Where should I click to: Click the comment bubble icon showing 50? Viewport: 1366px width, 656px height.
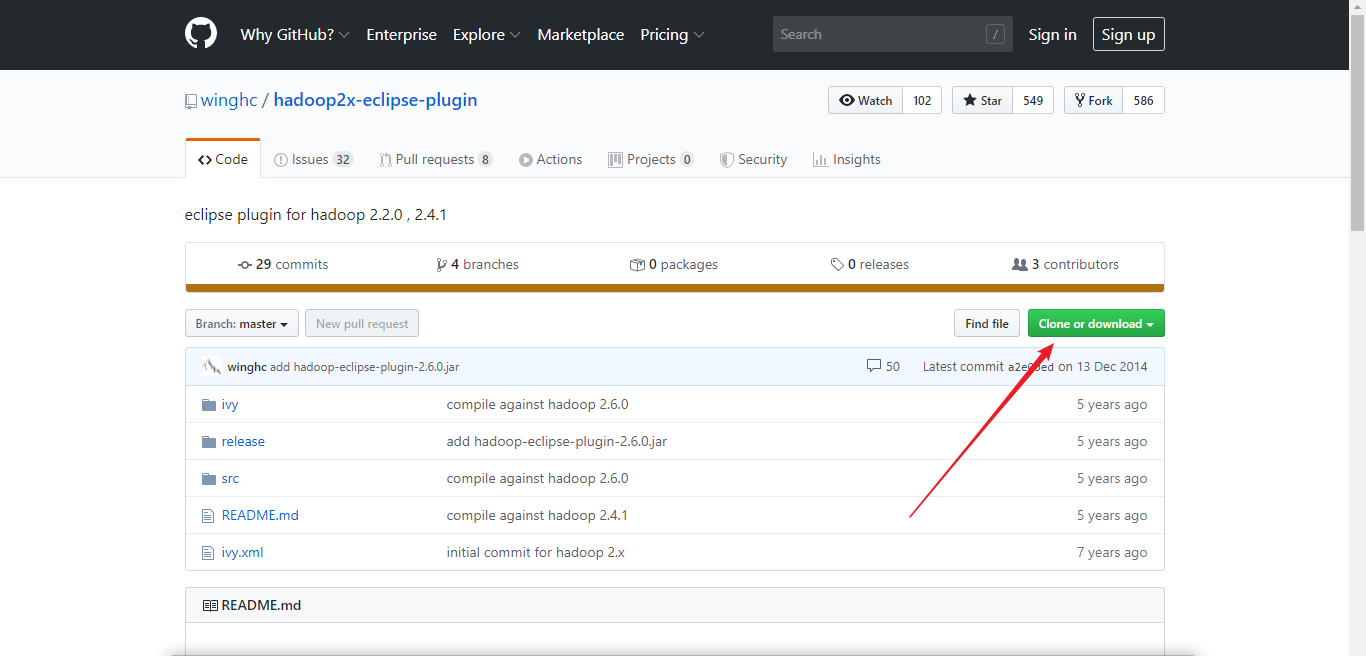click(x=874, y=366)
